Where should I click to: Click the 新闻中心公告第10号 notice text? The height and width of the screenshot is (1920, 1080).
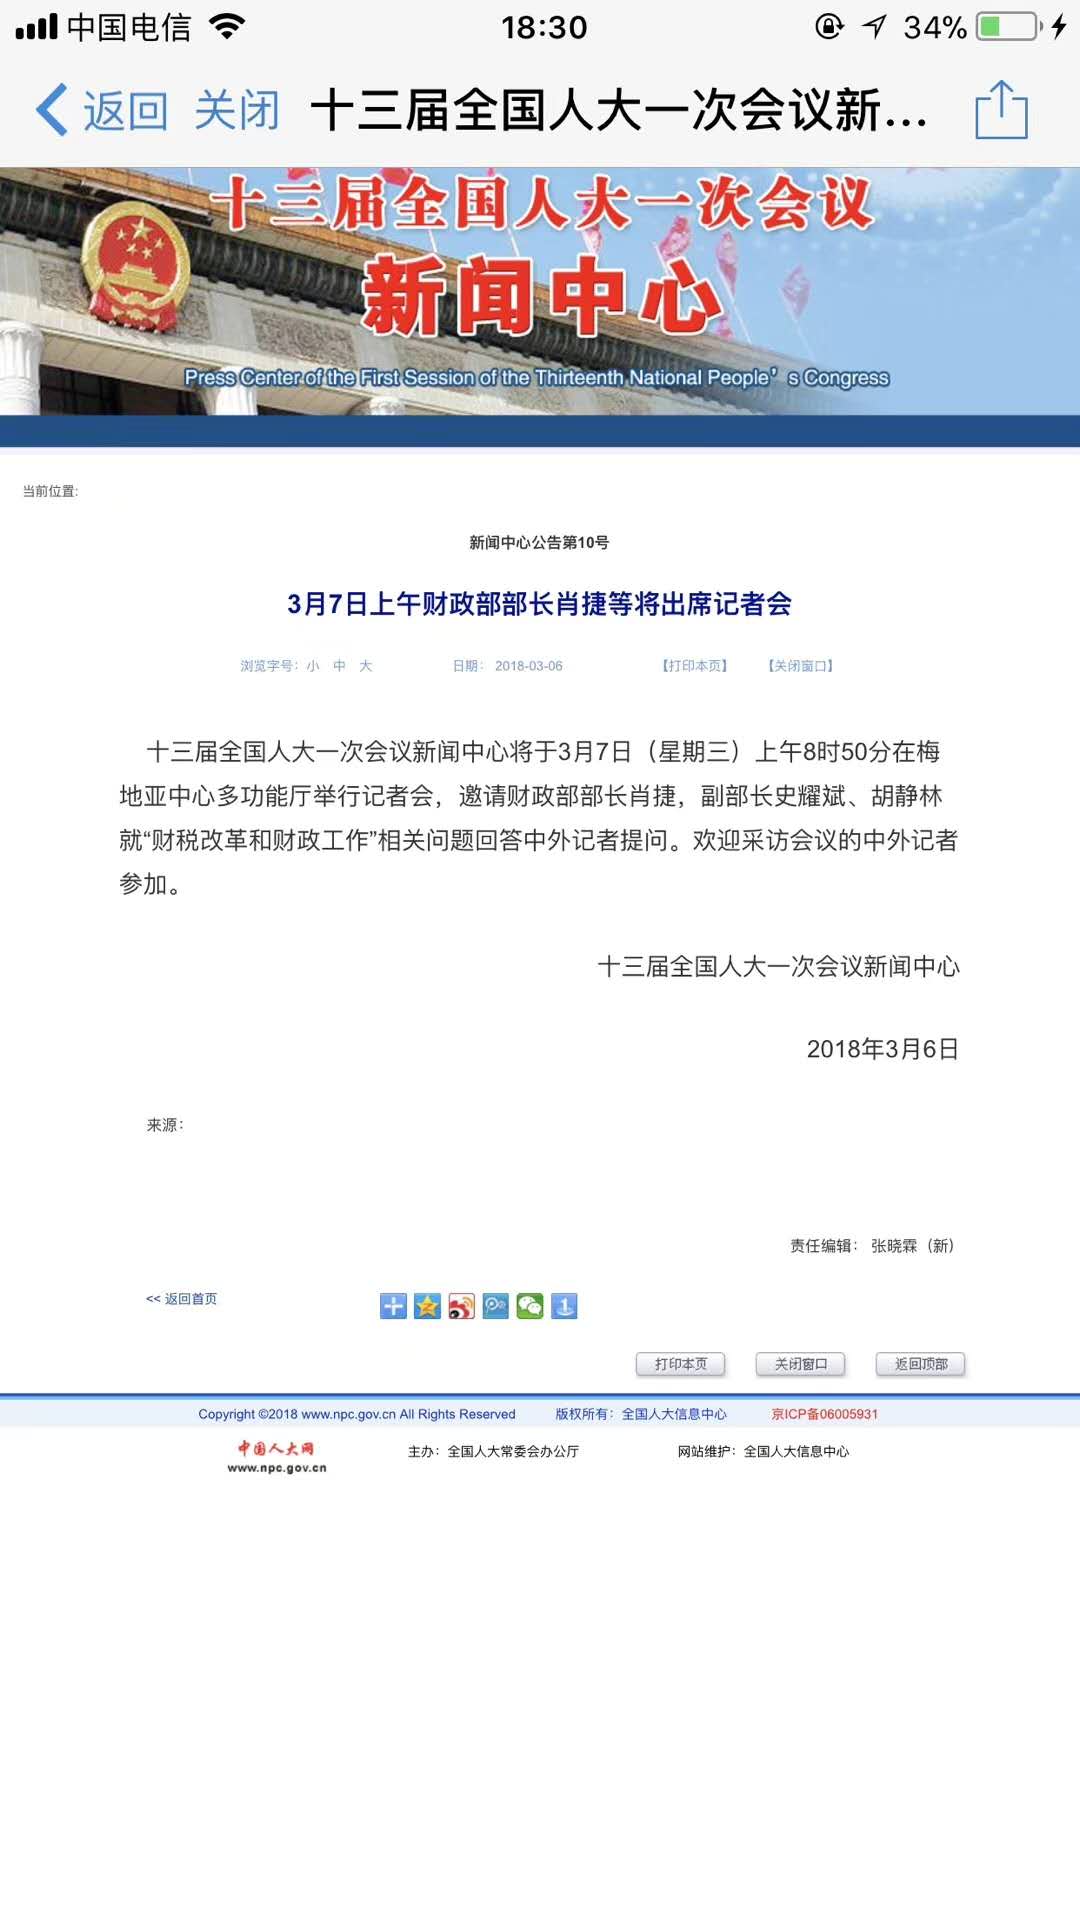point(539,543)
